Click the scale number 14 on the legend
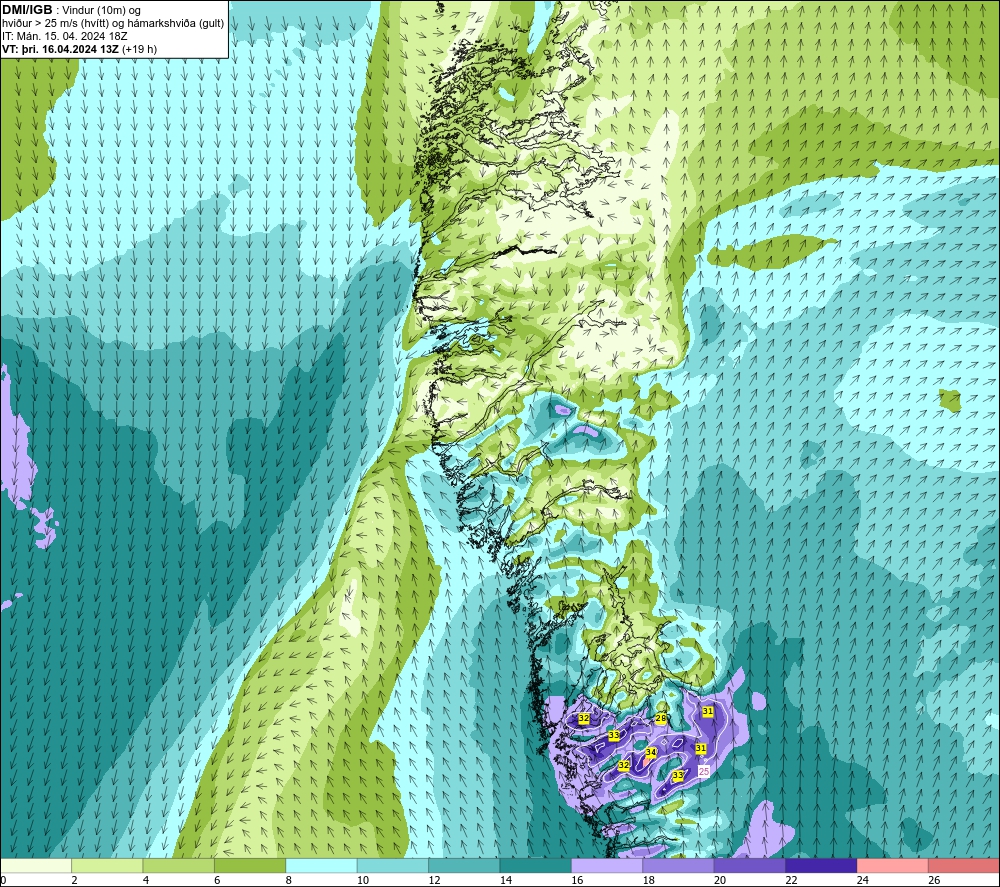This screenshot has width=1000, height=887. [x=506, y=880]
